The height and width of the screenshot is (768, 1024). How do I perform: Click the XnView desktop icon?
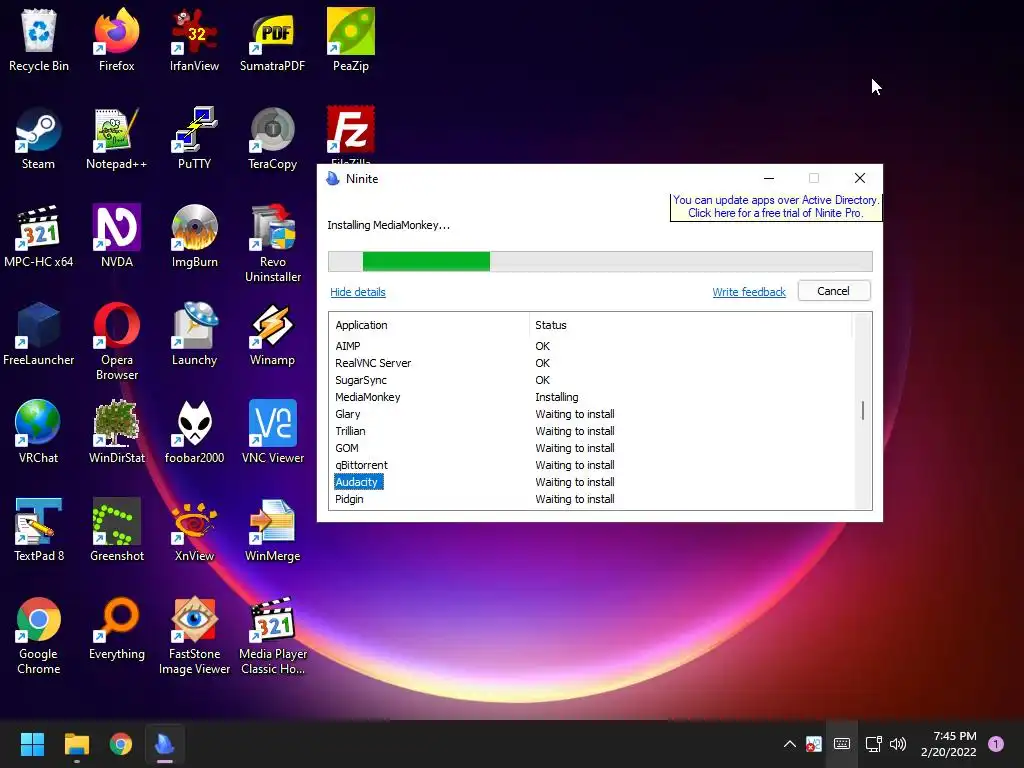click(194, 530)
